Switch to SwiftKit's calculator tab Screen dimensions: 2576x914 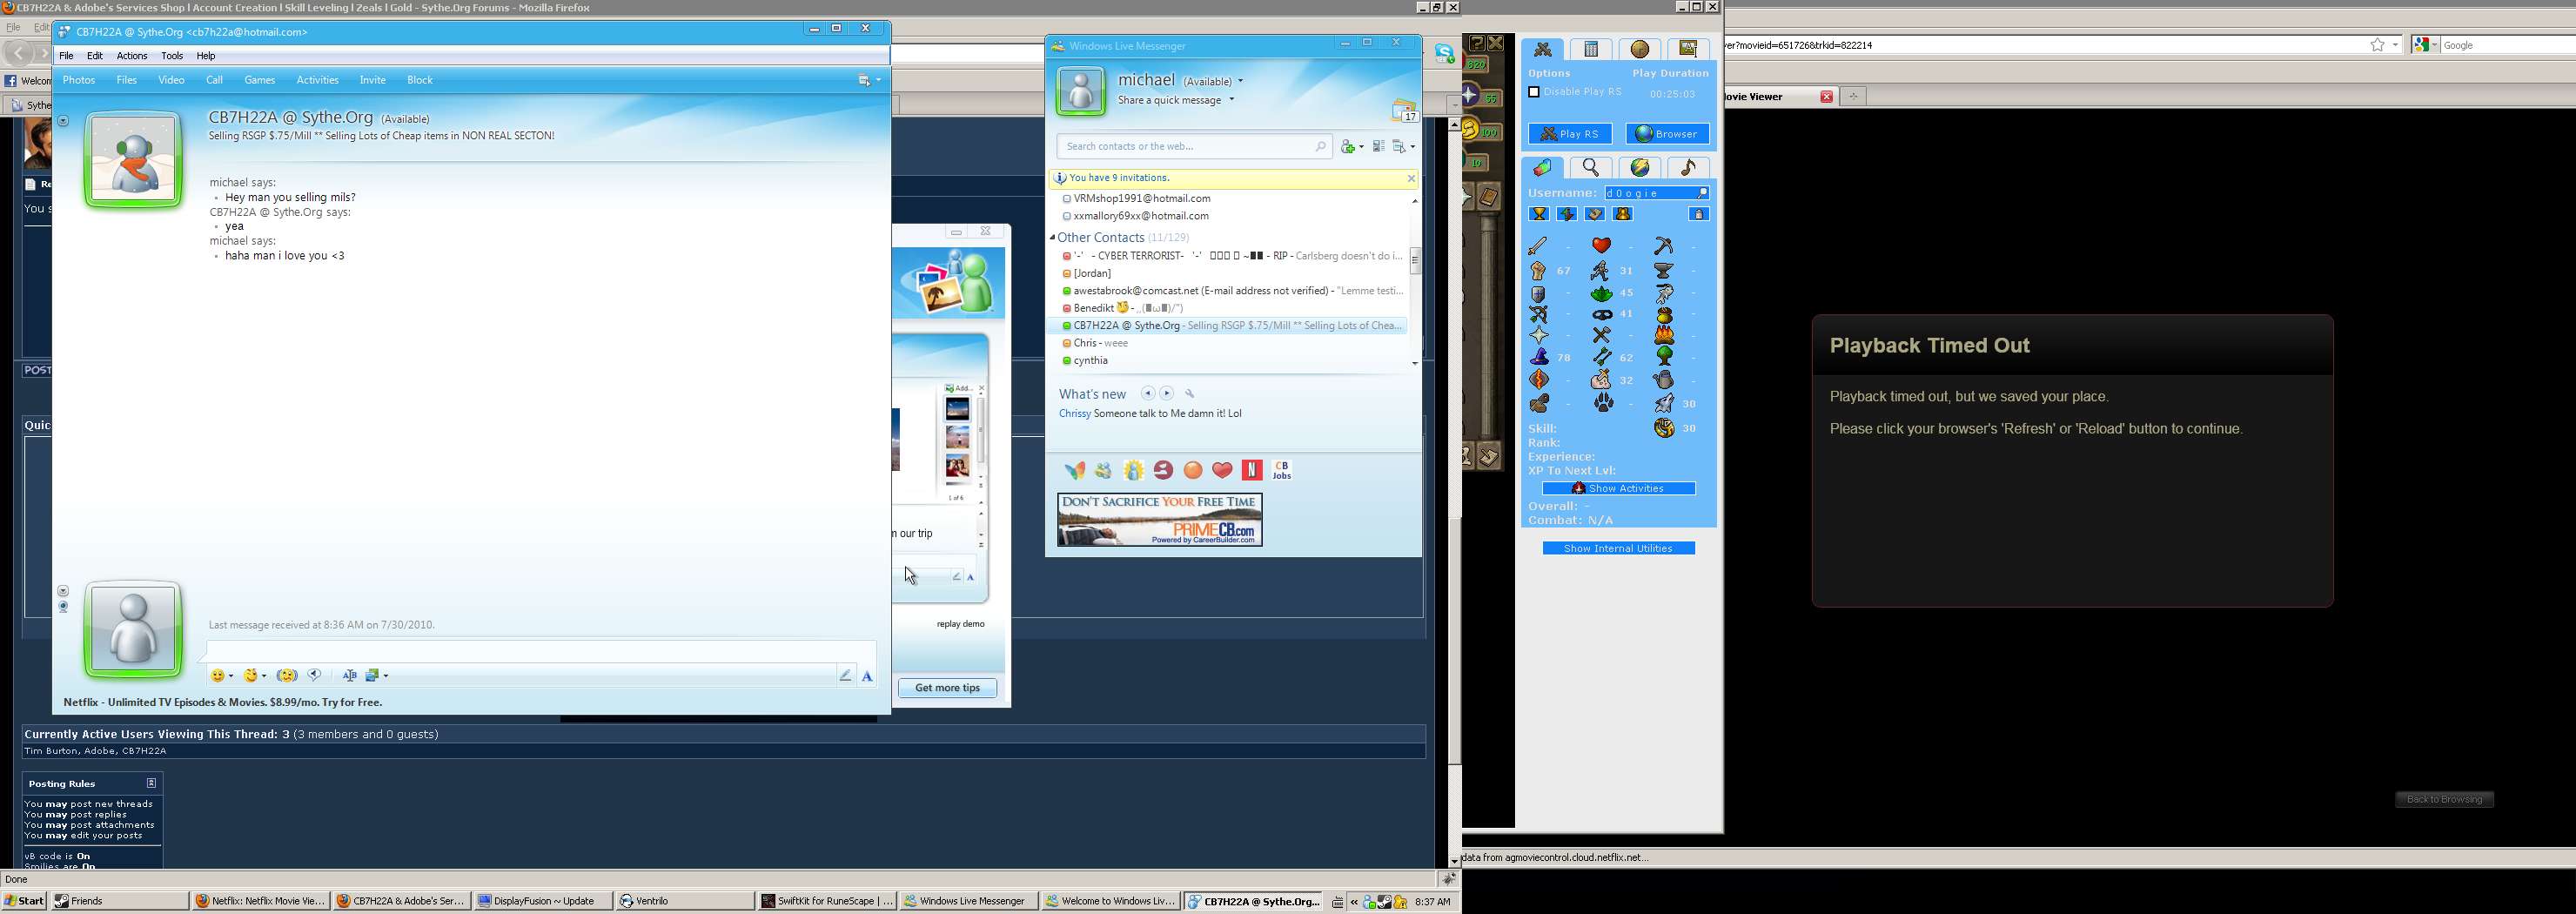pyautogui.click(x=1591, y=49)
